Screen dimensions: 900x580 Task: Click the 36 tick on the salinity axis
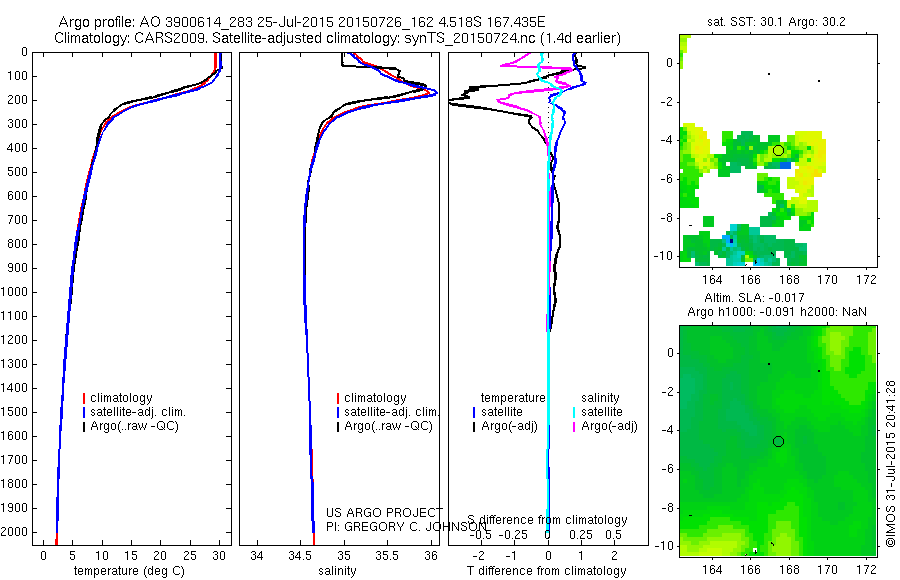tap(431, 555)
